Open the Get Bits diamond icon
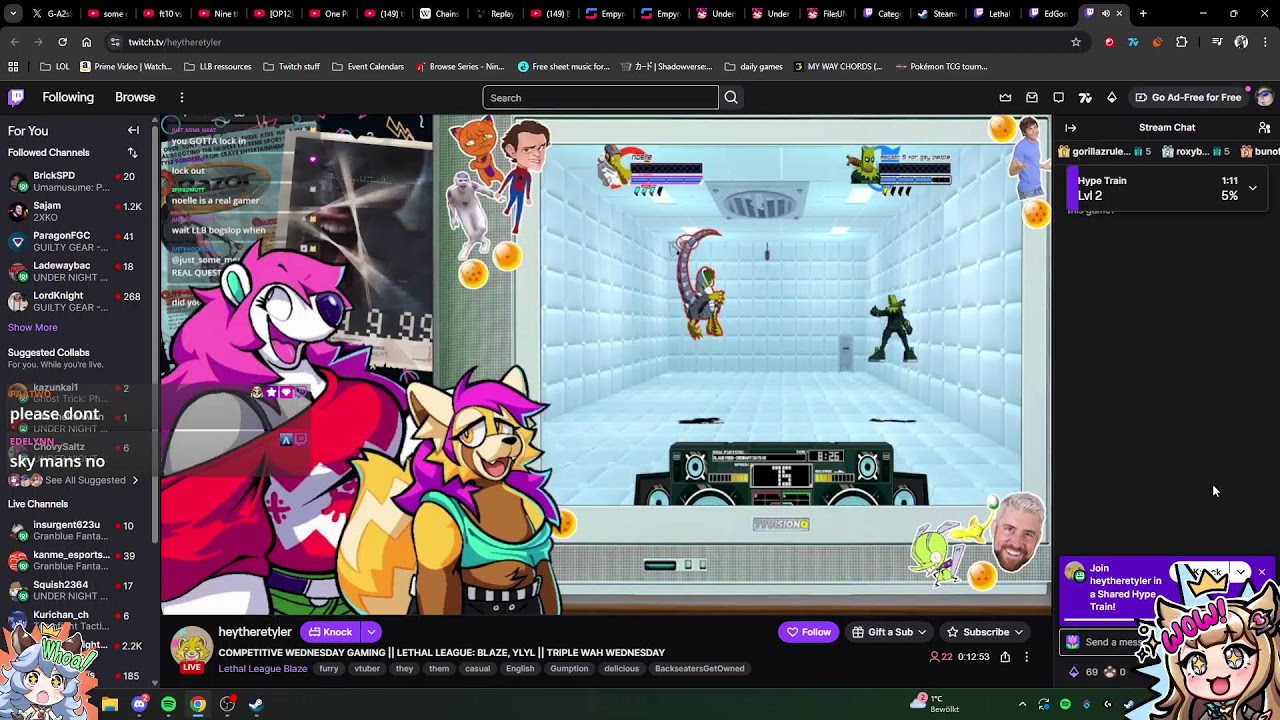Screen dimensions: 1280x720 pyautogui.click(x=1111, y=97)
